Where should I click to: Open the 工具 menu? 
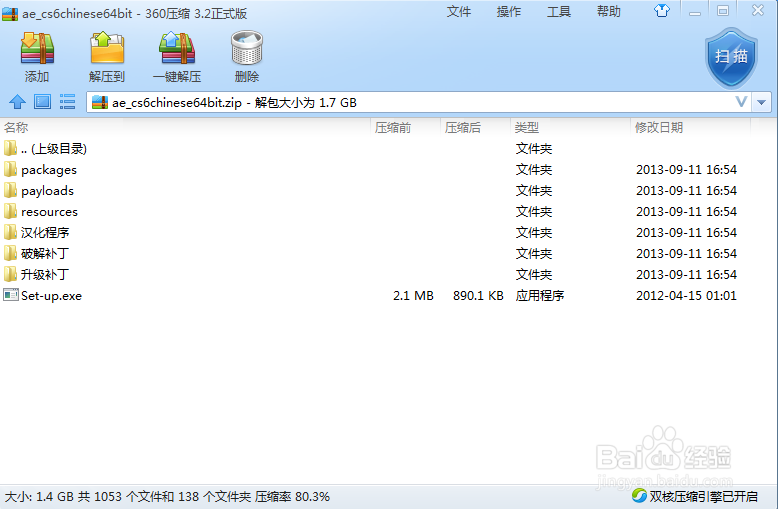coord(559,11)
